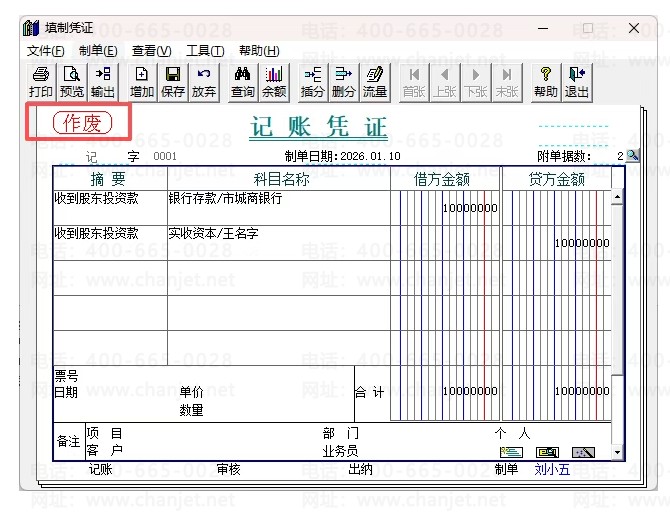Image resolution: width=670 pixels, height=513 pixels.
Task: Save the voucher with 保存
Action: click(x=173, y=82)
